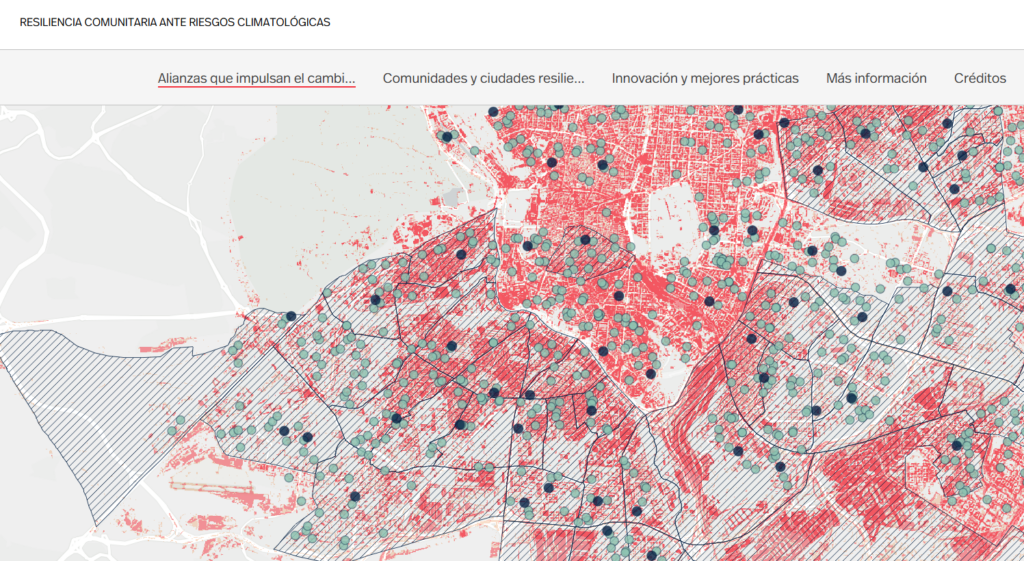Open the Alianzas que impulsan el cambi... tab
Image resolution: width=1024 pixels, height=561 pixels.
pyautogui.click(x=257, y=78)
